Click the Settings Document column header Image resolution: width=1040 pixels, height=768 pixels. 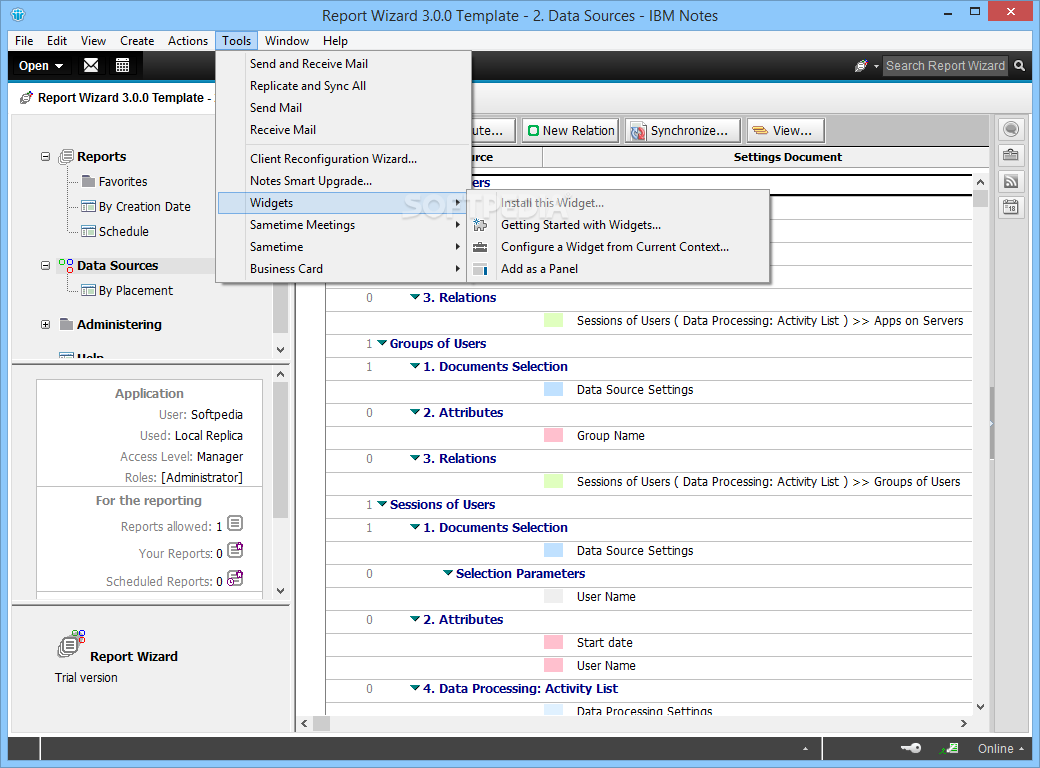pos(787,157)
